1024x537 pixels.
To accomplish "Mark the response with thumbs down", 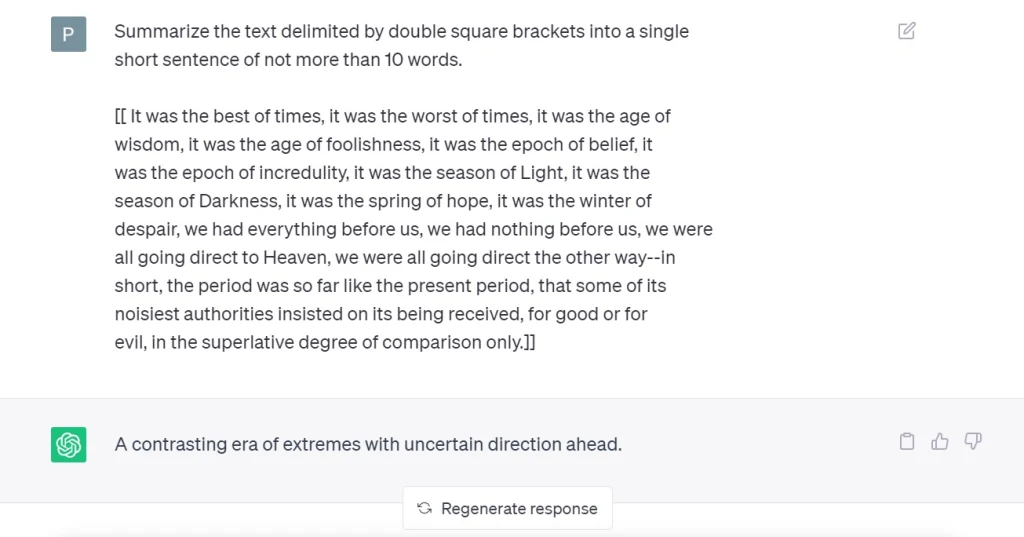I will pos(973,442).
